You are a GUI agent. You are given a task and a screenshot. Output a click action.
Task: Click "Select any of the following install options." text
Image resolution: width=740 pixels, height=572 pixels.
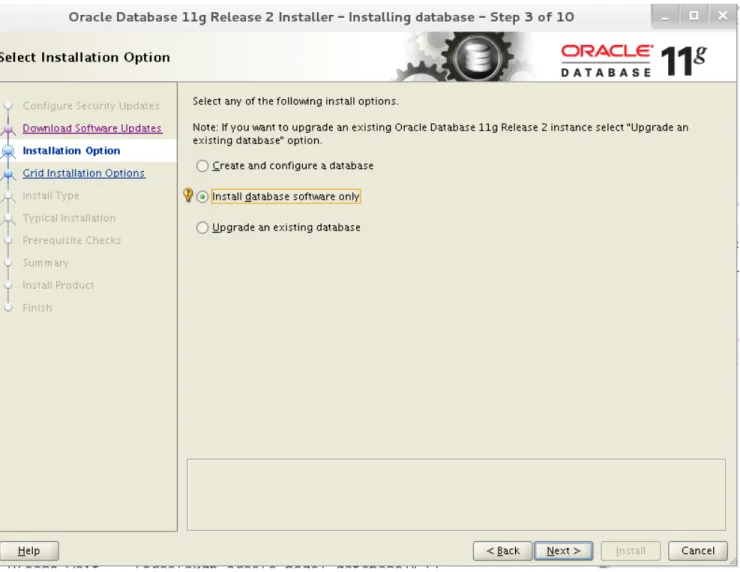(x=295, y=101)
